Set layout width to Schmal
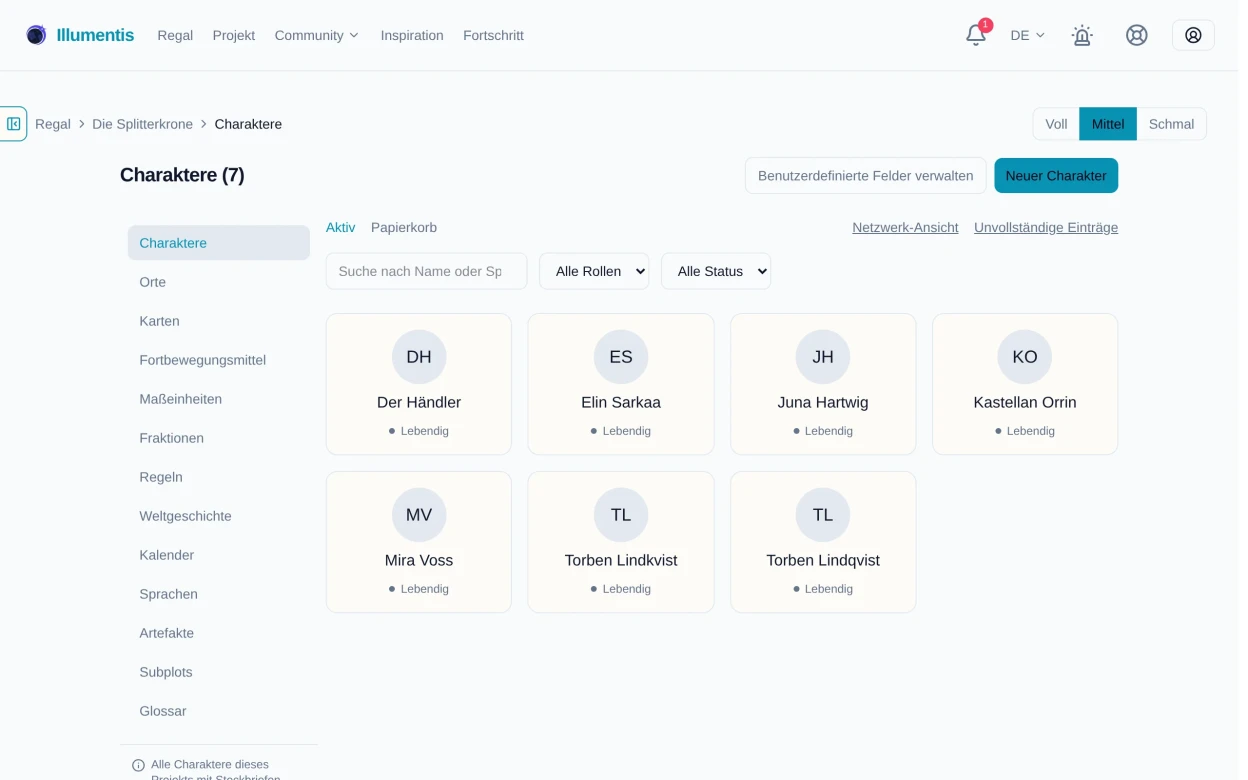 coord(1171,124)
